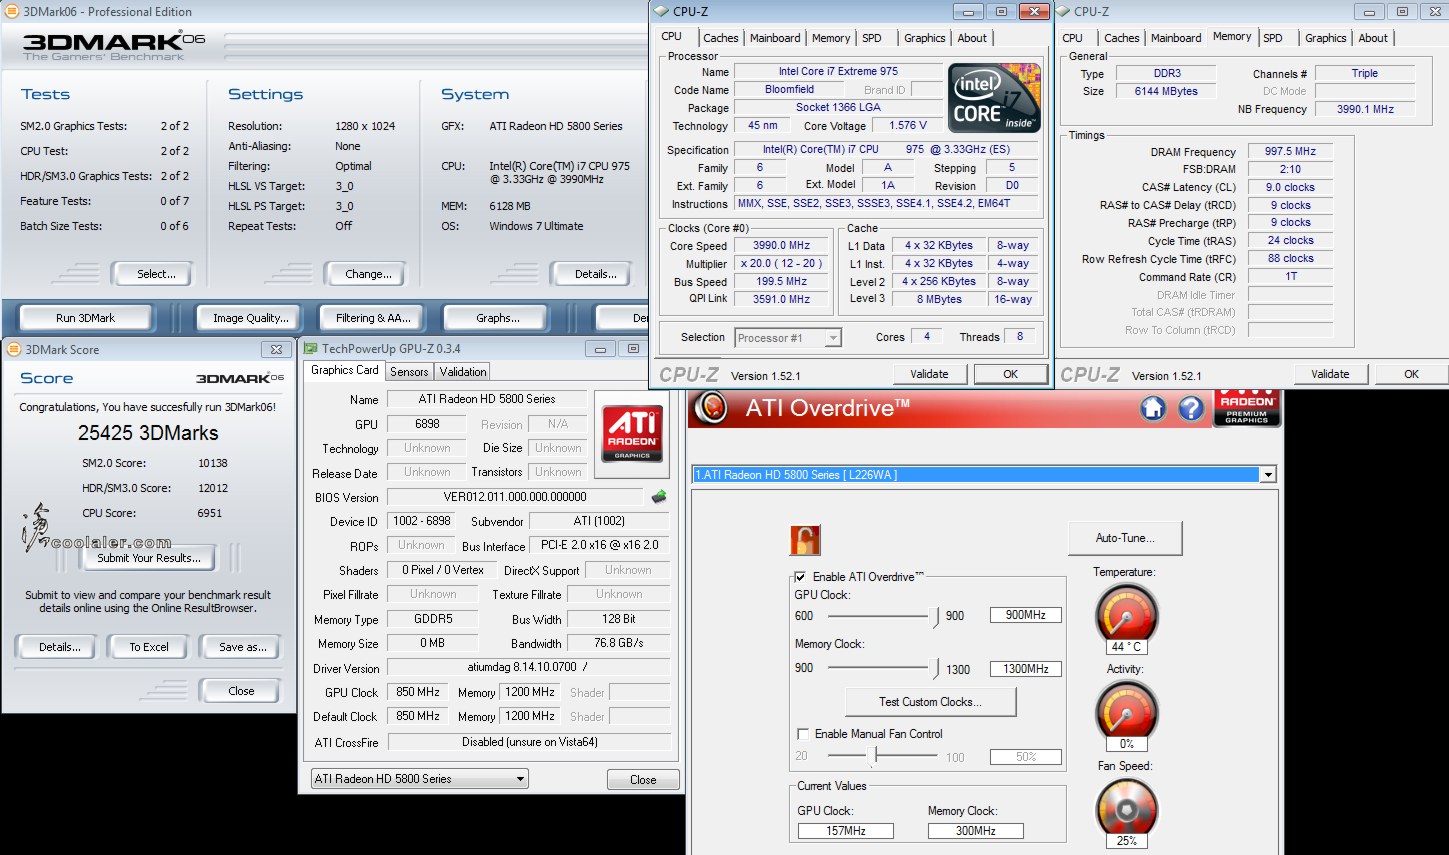This screenshot has height=855, width=1449.
Task: Click the Filtering & AA button
Action: (x=373, y=318)
